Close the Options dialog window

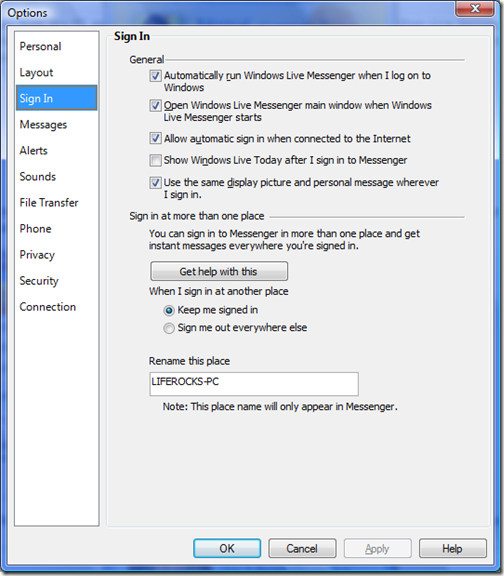(x=475, y=8)
